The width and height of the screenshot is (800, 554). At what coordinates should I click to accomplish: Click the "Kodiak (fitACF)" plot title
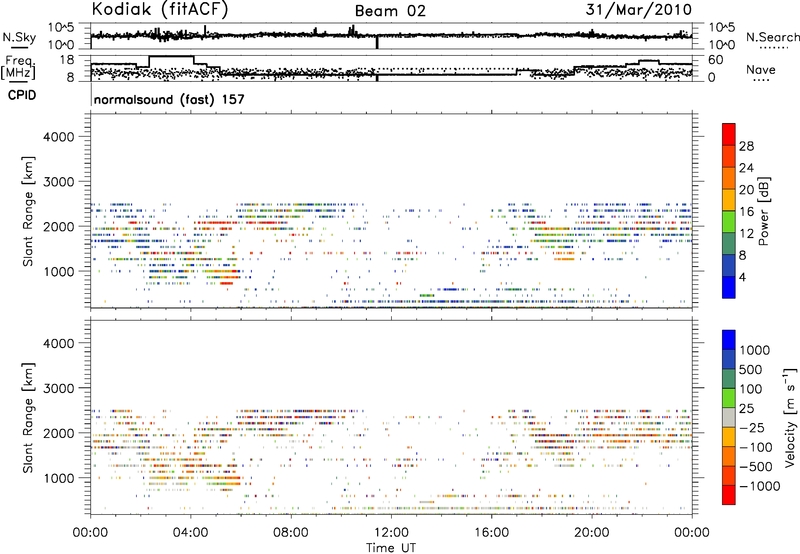[x=160, y=10]
